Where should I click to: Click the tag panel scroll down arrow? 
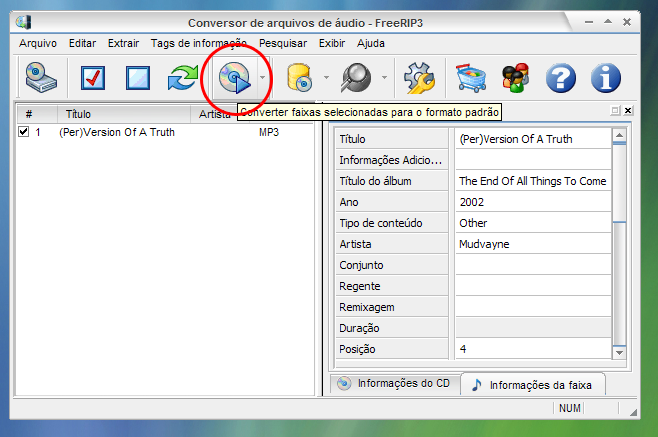point(619,353)
